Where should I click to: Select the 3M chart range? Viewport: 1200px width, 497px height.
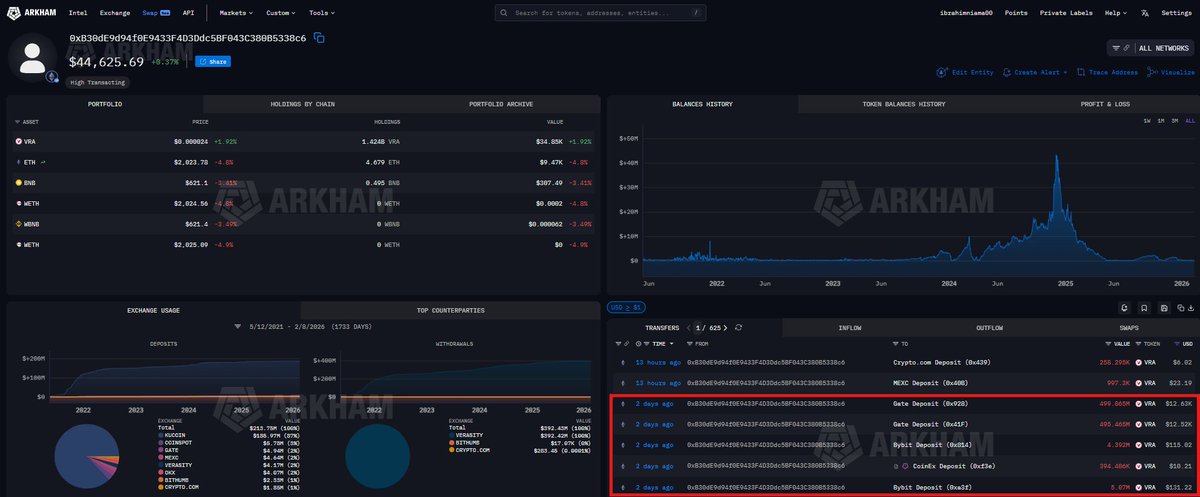1176,121
